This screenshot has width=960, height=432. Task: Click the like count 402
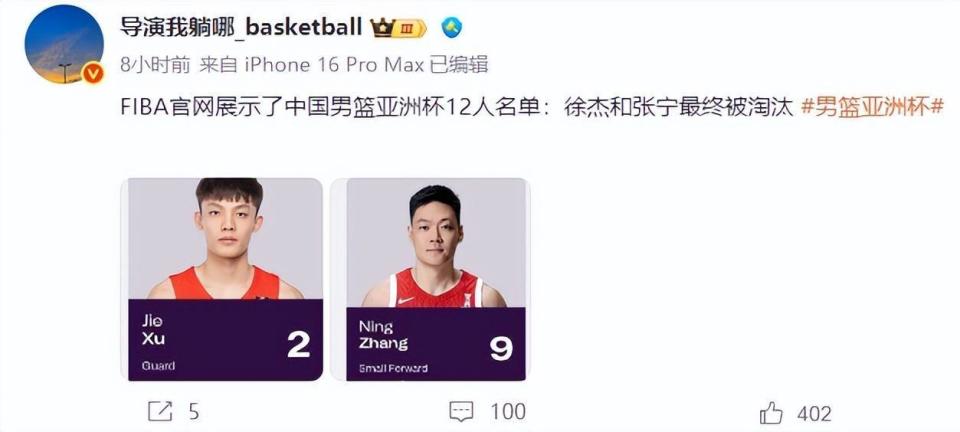pyautogui.click(x=814, y=414)
